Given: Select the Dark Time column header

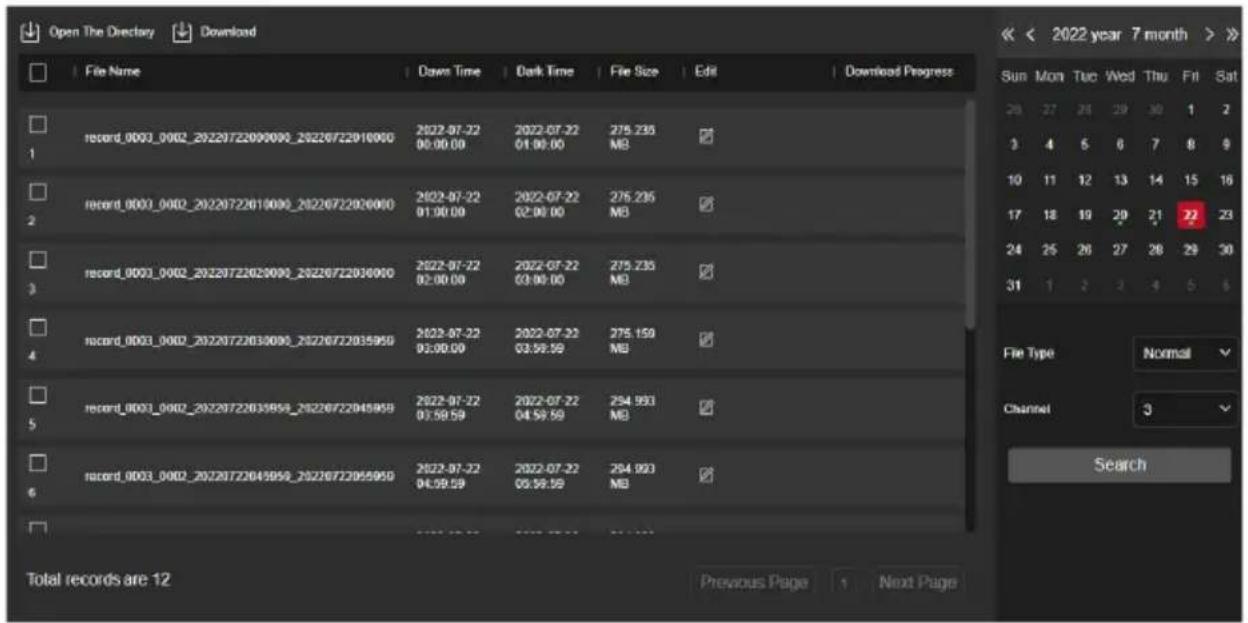Looking at the screenshot, I should pos(546,72).
